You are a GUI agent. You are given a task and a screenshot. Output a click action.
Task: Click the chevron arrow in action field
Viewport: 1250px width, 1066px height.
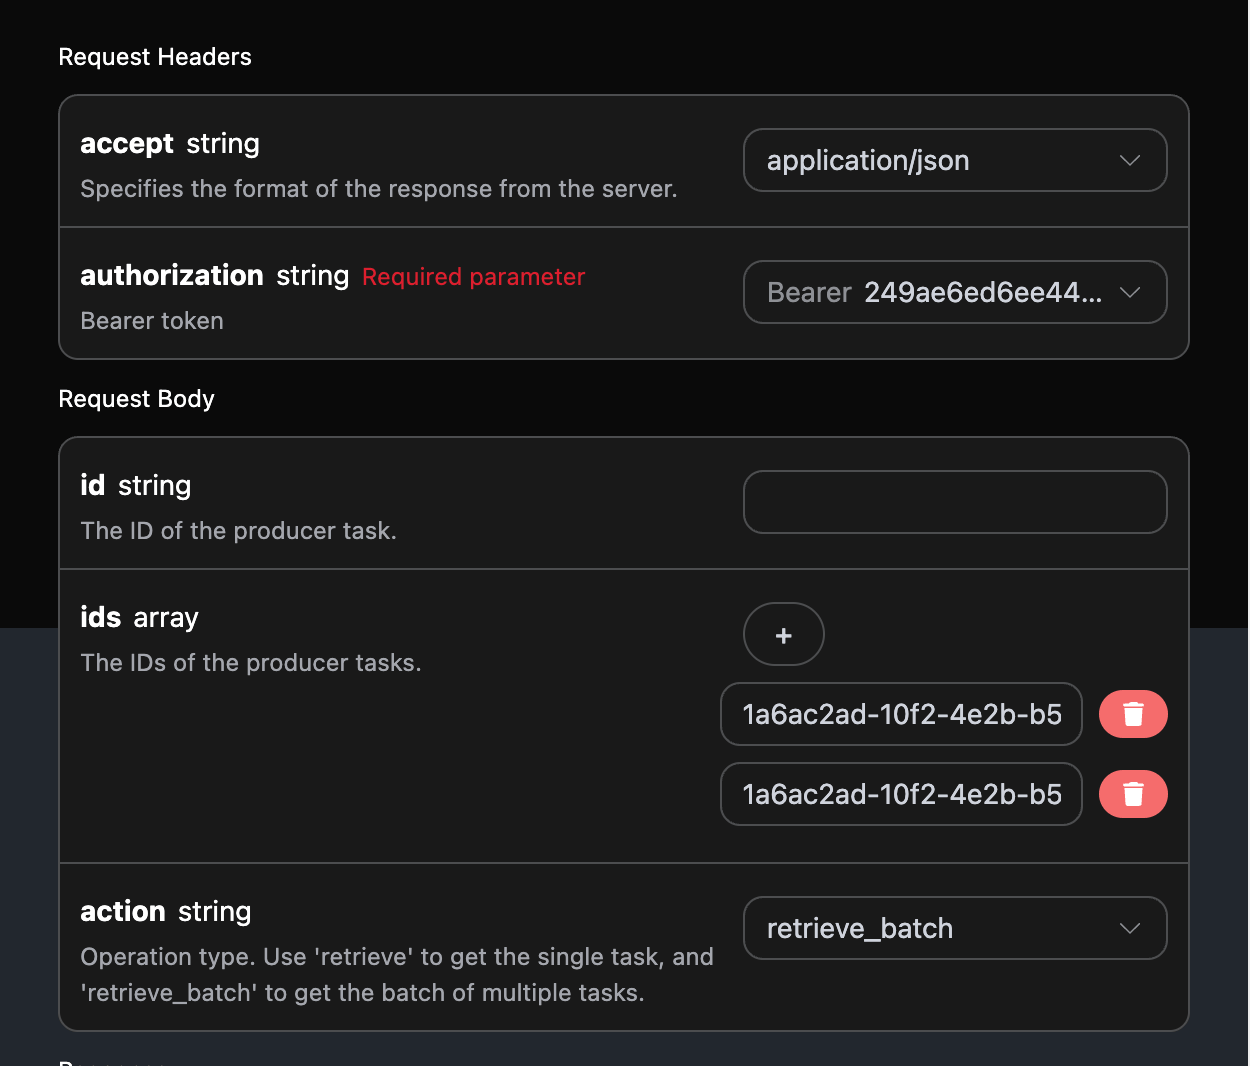click(x=1129, y=929)
